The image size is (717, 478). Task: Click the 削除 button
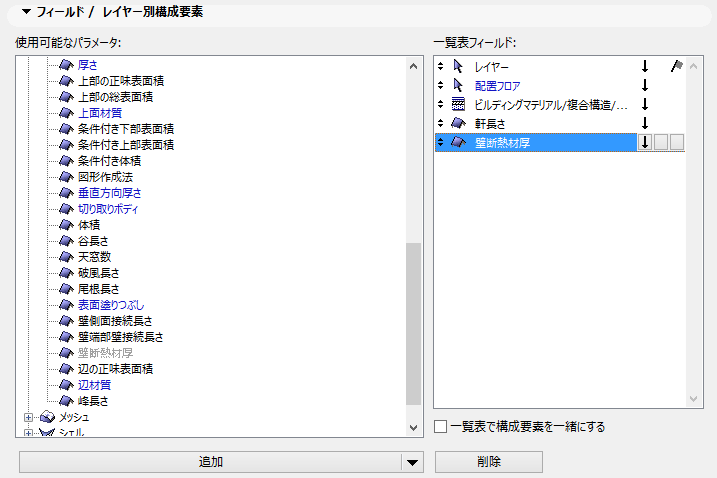[x=489, y=462]
